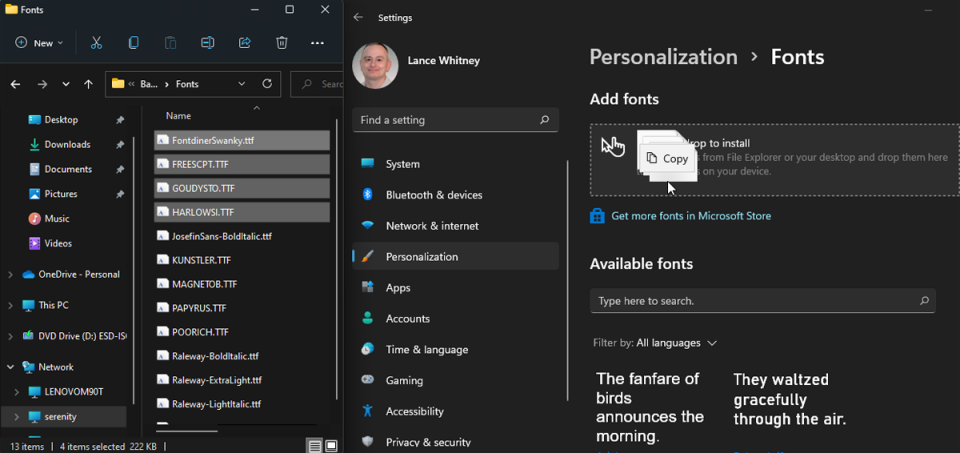Image resolution: width=960 pixels, height=453 pixels.
Task: Click the Settings back arrow
Action: 359,18
